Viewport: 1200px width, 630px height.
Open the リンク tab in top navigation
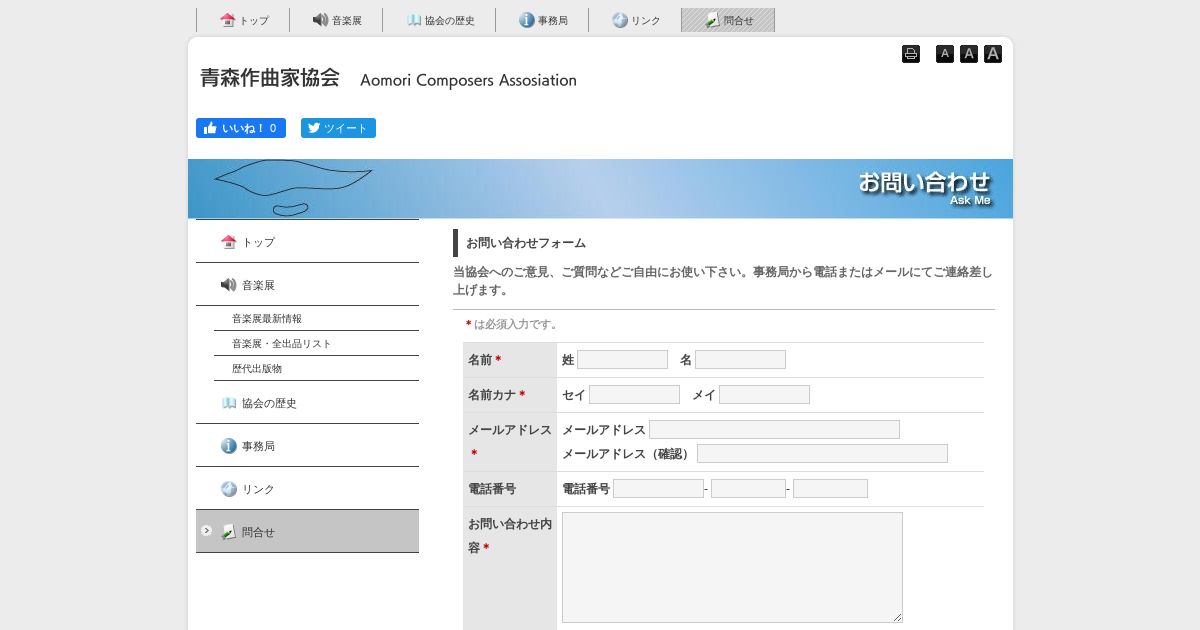(x=635, y=20)
